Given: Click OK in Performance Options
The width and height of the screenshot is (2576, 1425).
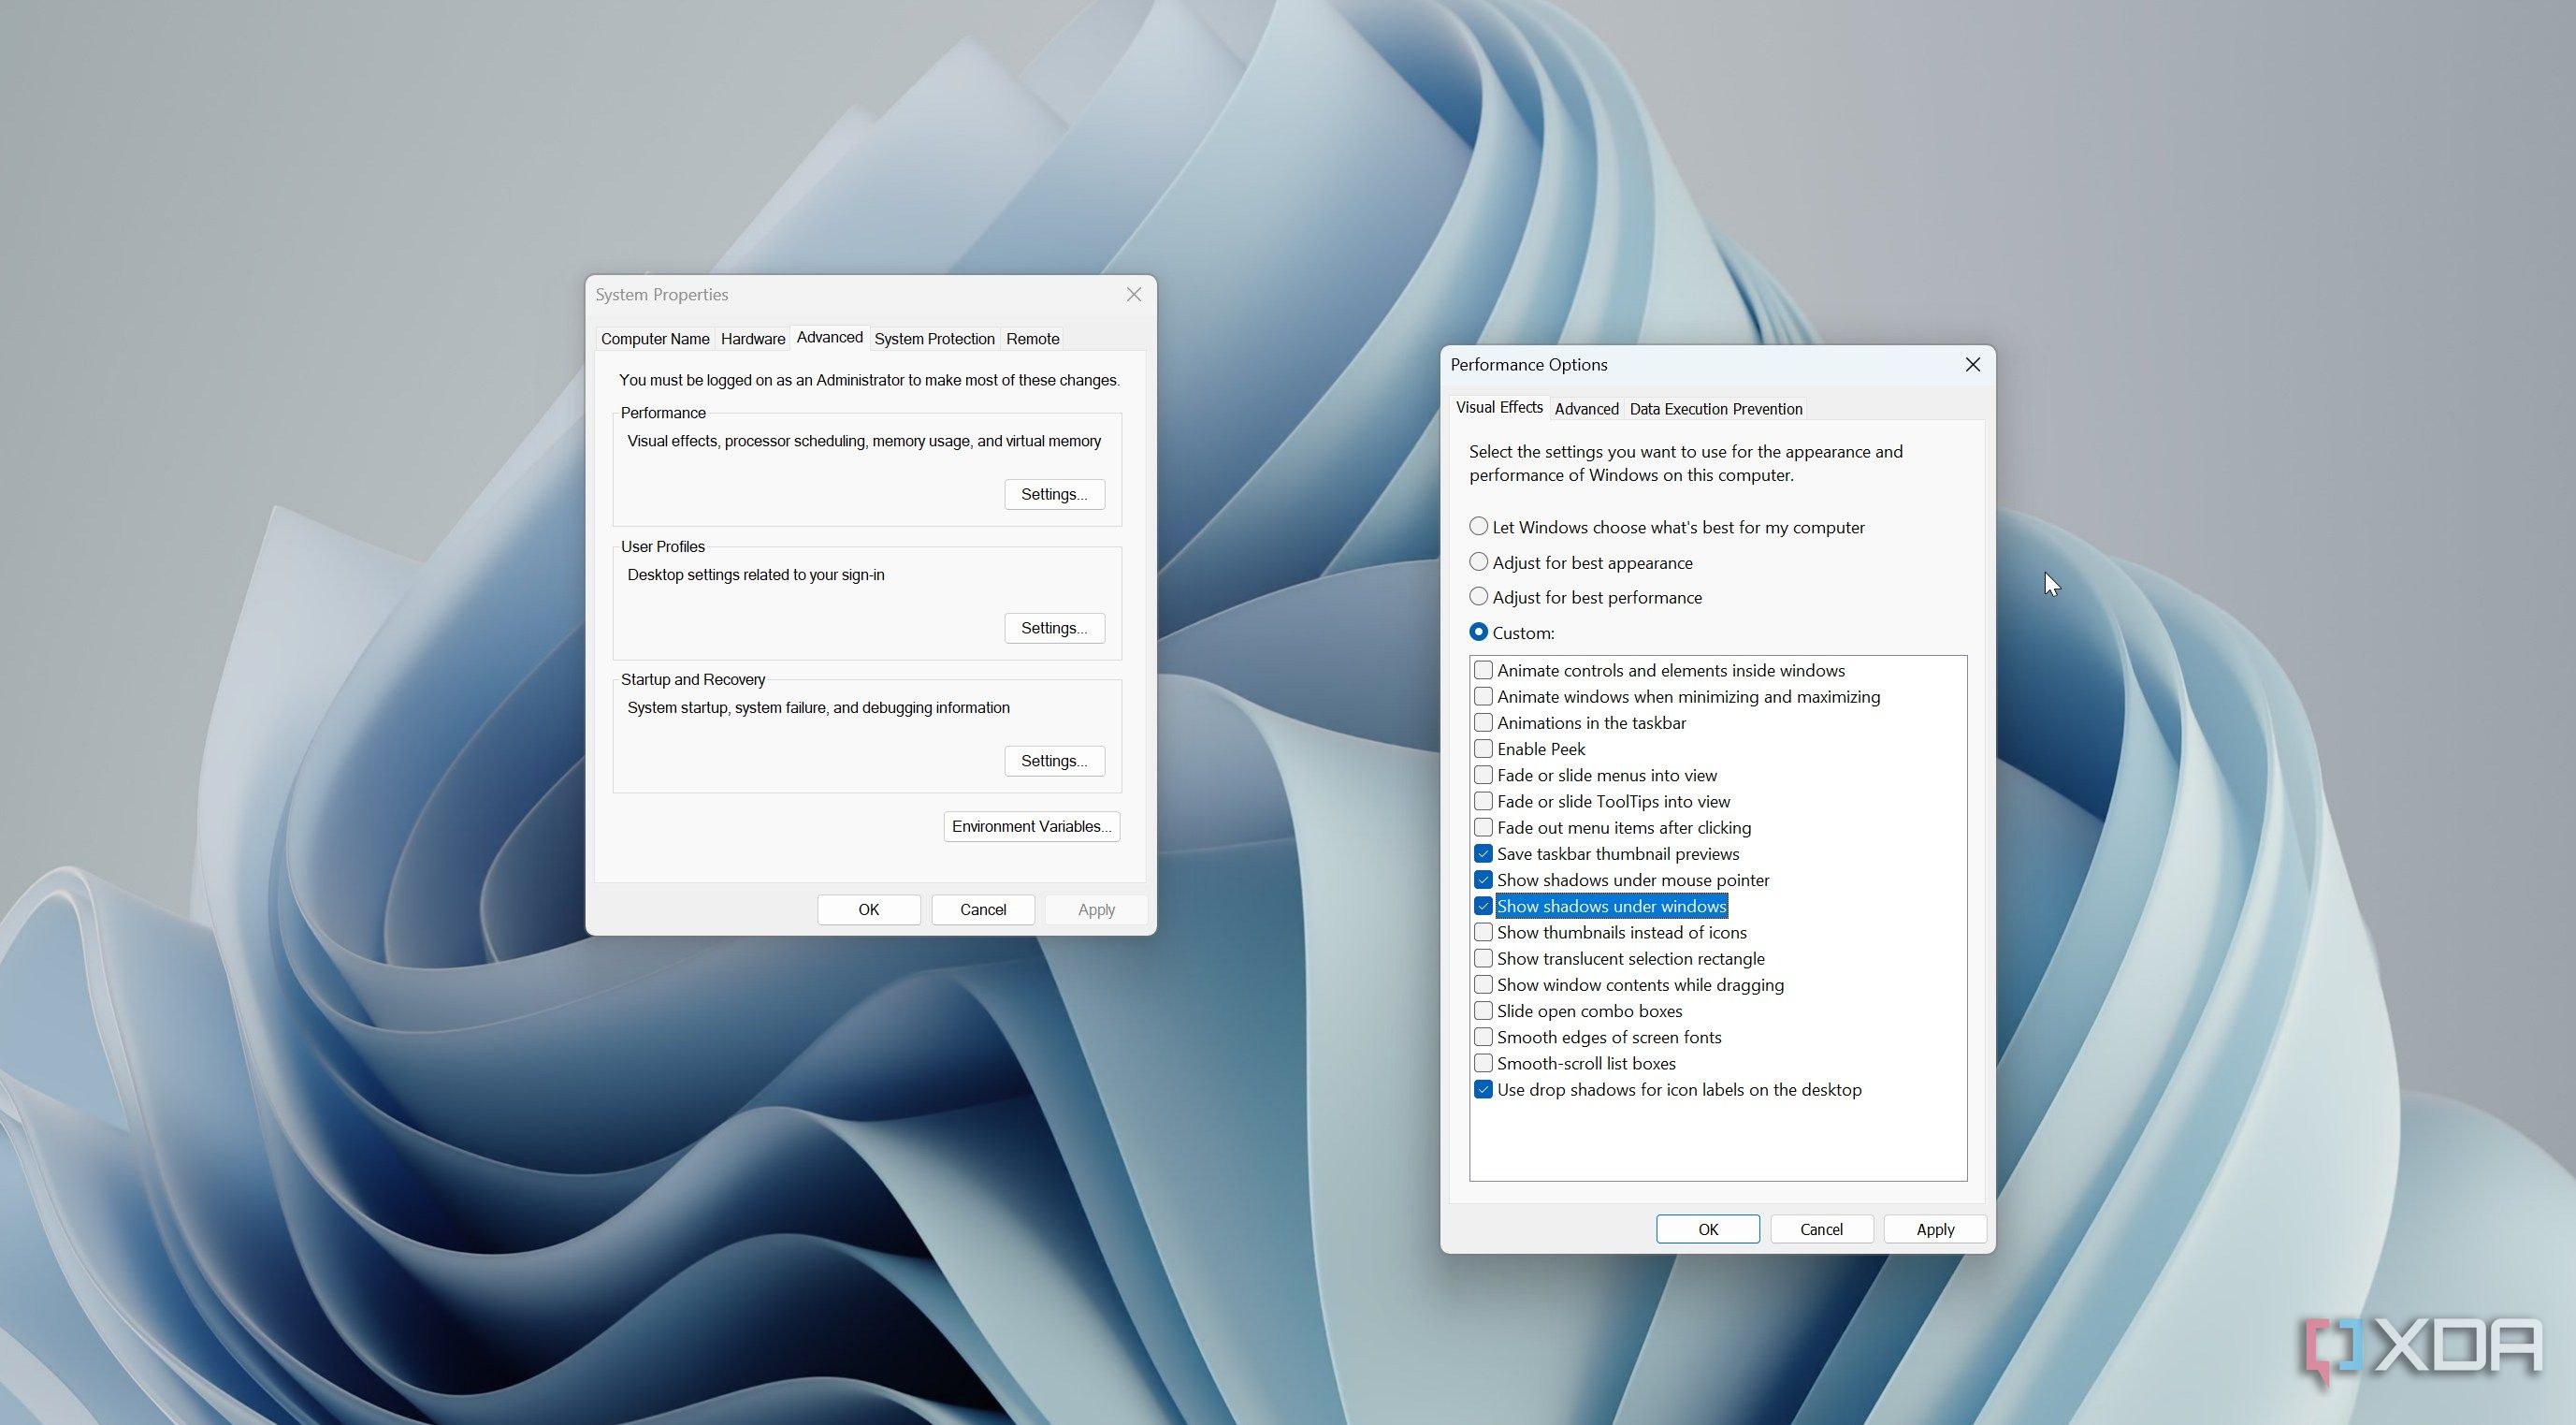Looking at the screenshot, I should coord(1707,1229).
